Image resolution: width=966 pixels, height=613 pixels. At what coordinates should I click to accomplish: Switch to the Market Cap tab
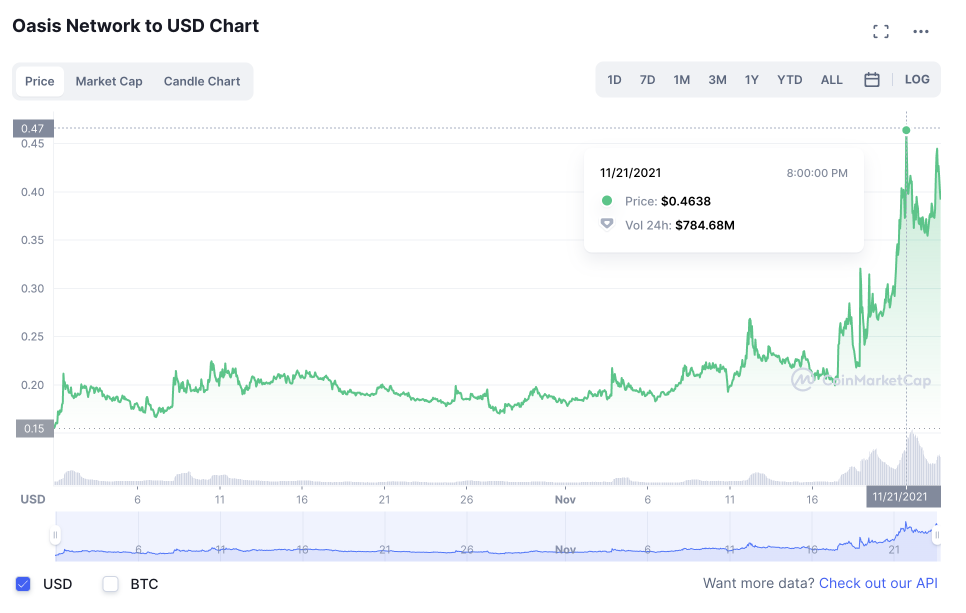click(109, 81)
